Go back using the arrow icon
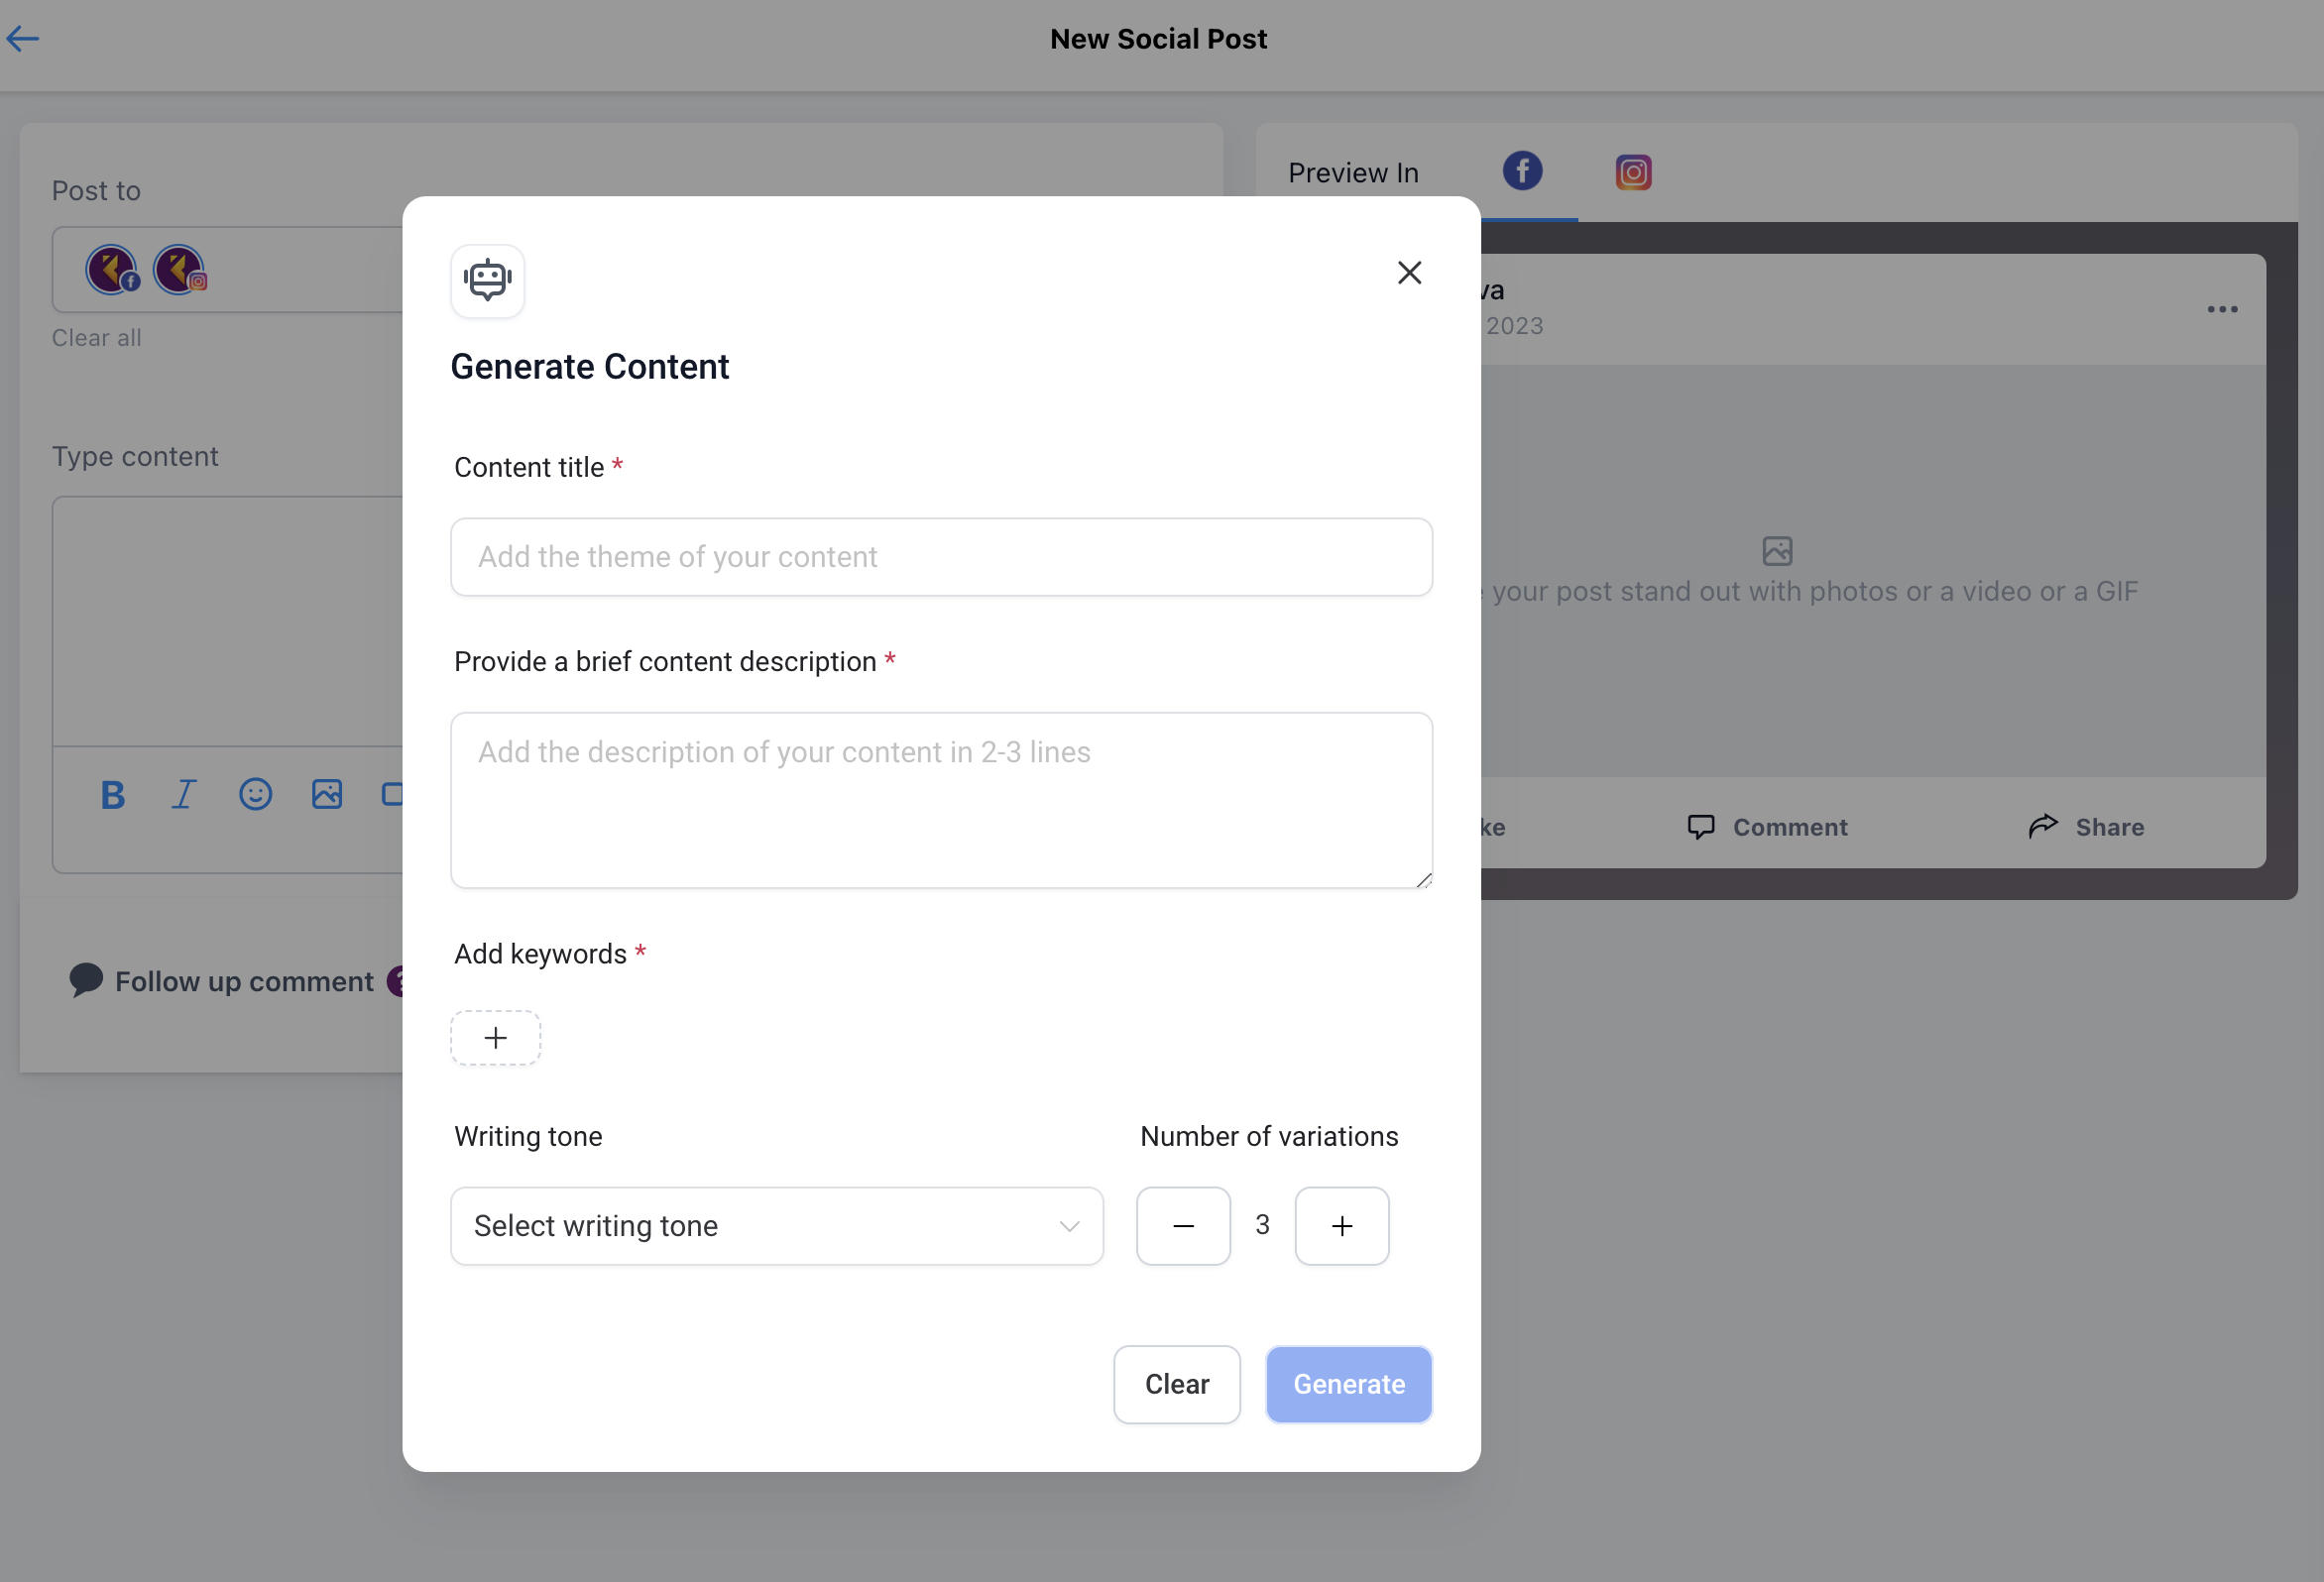This screenshot has width=2324, height=1582. click(22, 39)
